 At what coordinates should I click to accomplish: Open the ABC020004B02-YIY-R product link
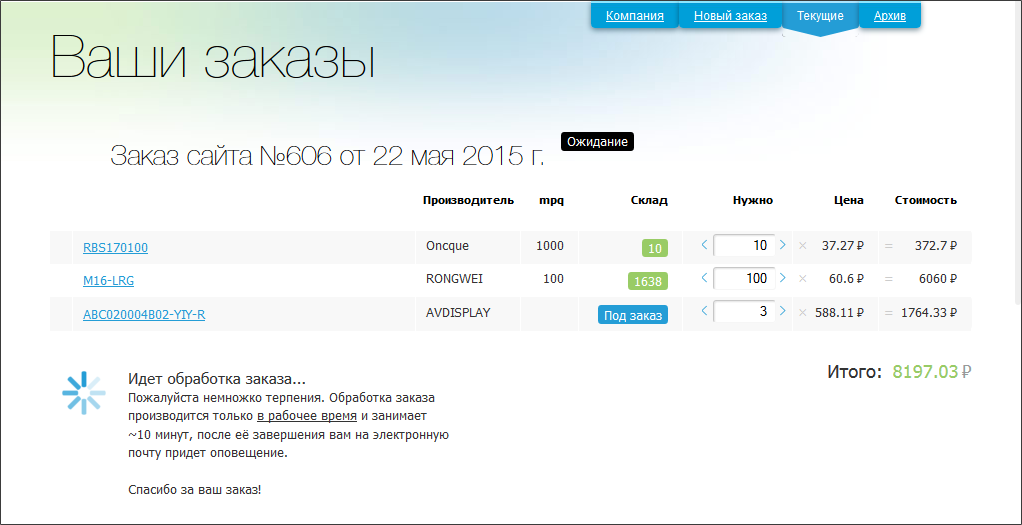tap(144, 315)
